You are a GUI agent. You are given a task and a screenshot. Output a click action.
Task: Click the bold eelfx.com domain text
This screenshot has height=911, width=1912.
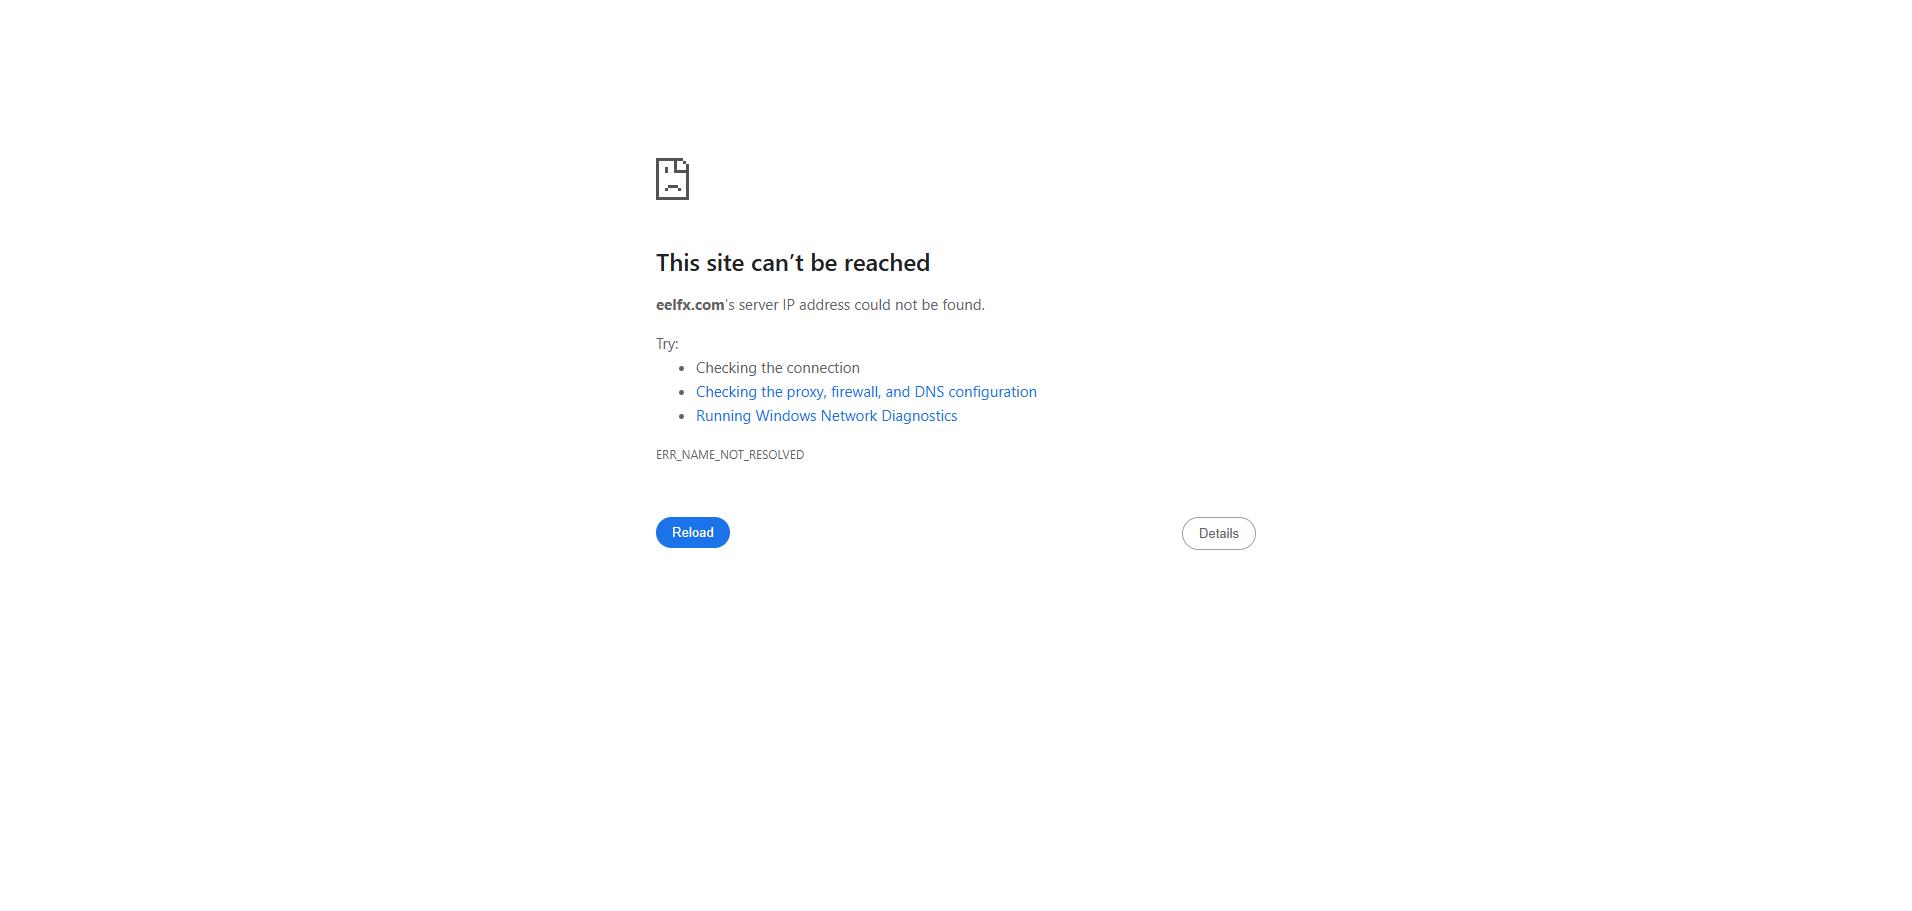[690, 305]
